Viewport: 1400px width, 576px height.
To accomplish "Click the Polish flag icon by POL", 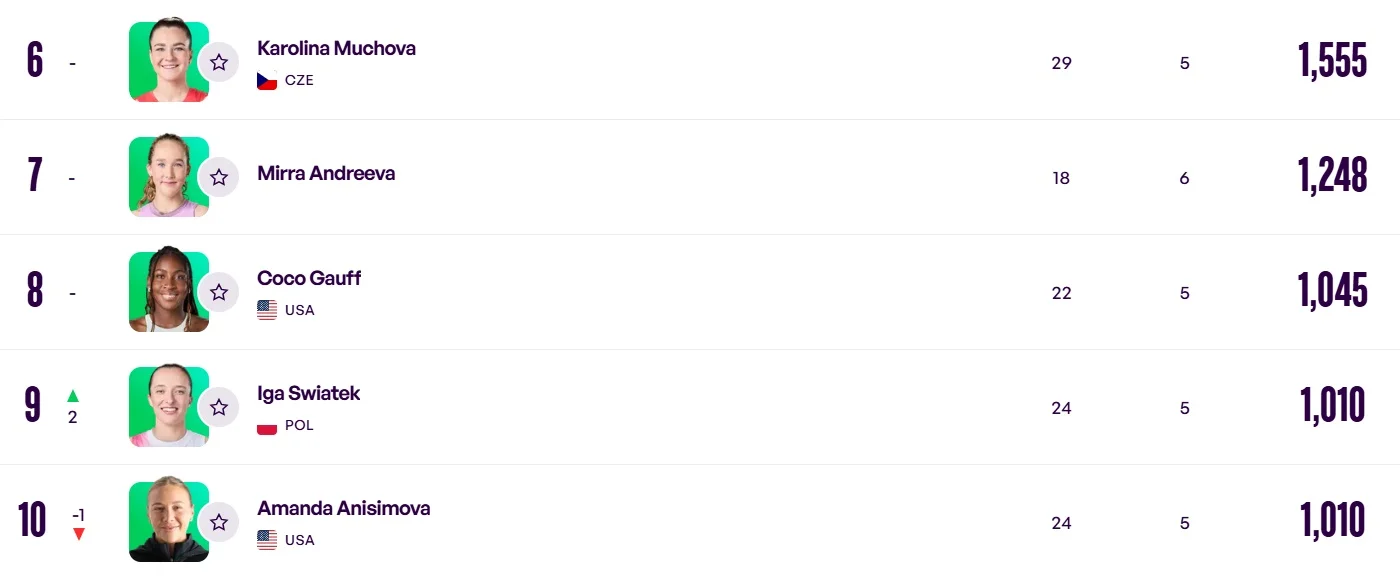I will 267,426.
